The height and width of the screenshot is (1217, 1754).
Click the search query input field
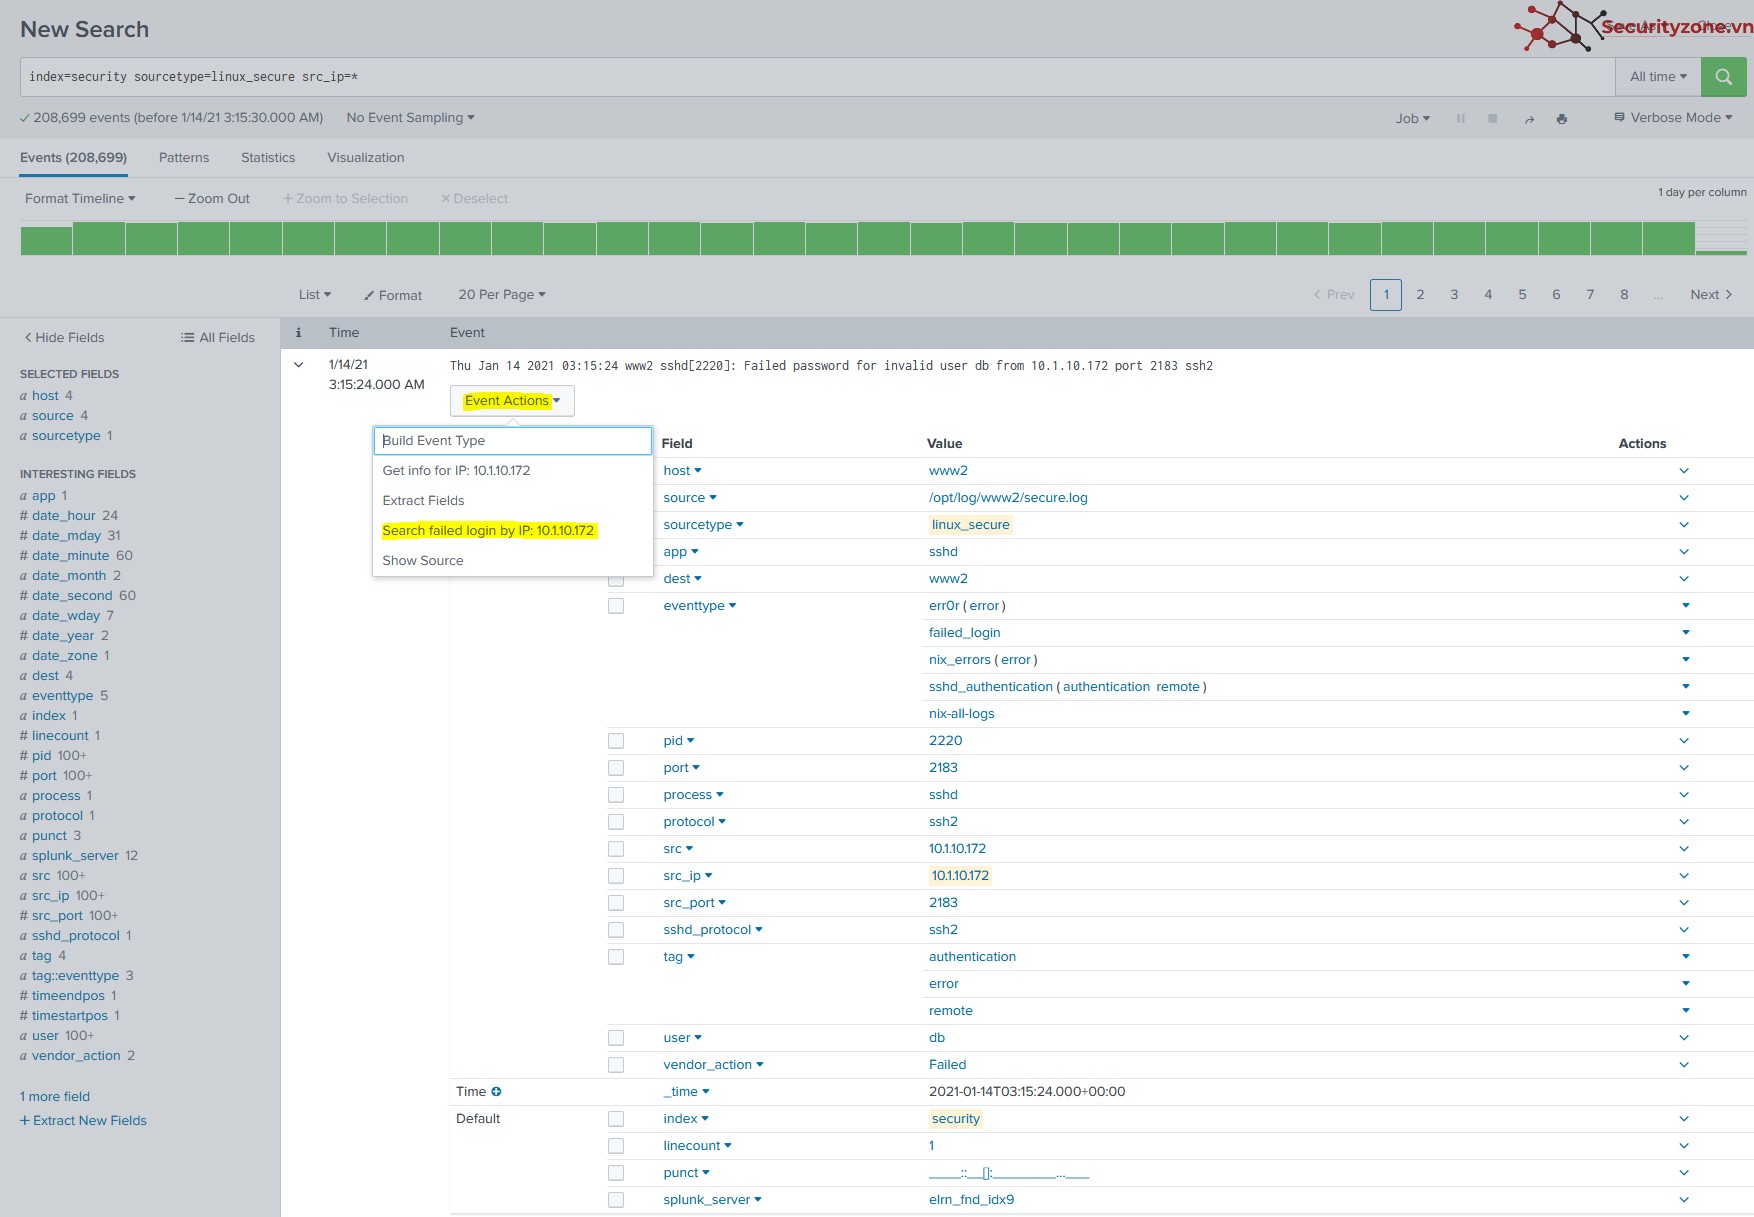(817, 77)
